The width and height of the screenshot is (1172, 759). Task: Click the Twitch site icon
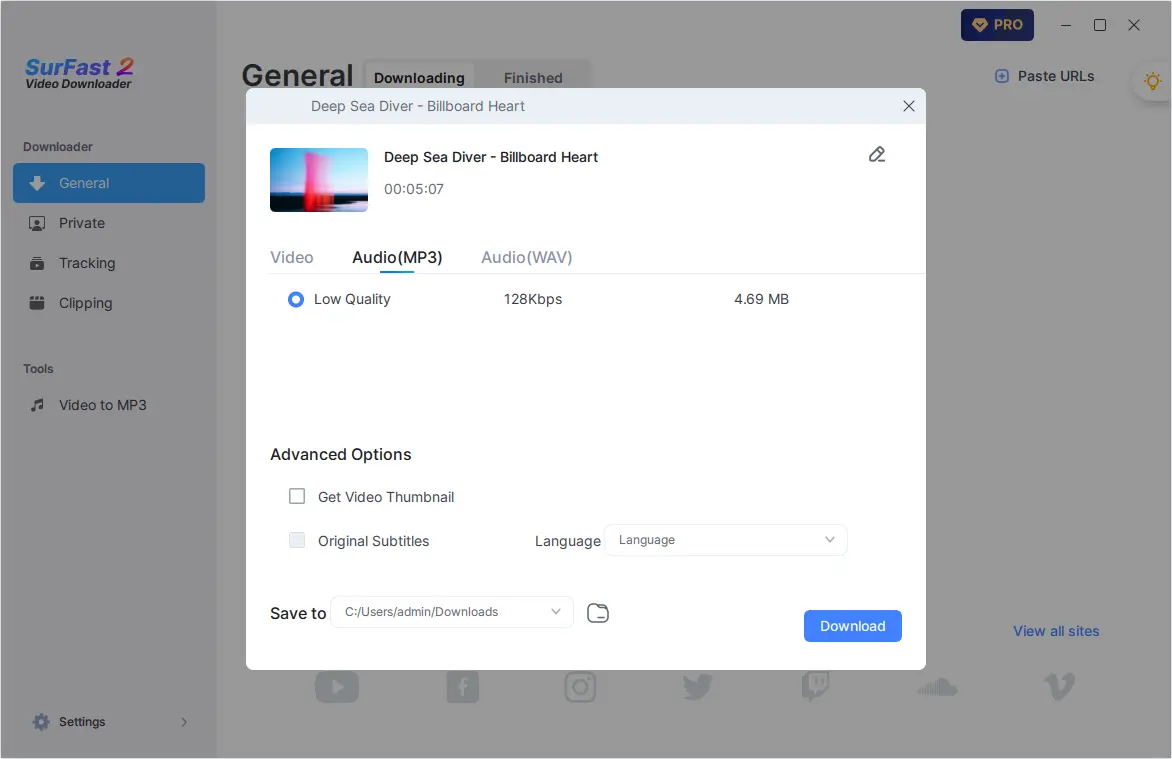point(815,686)
